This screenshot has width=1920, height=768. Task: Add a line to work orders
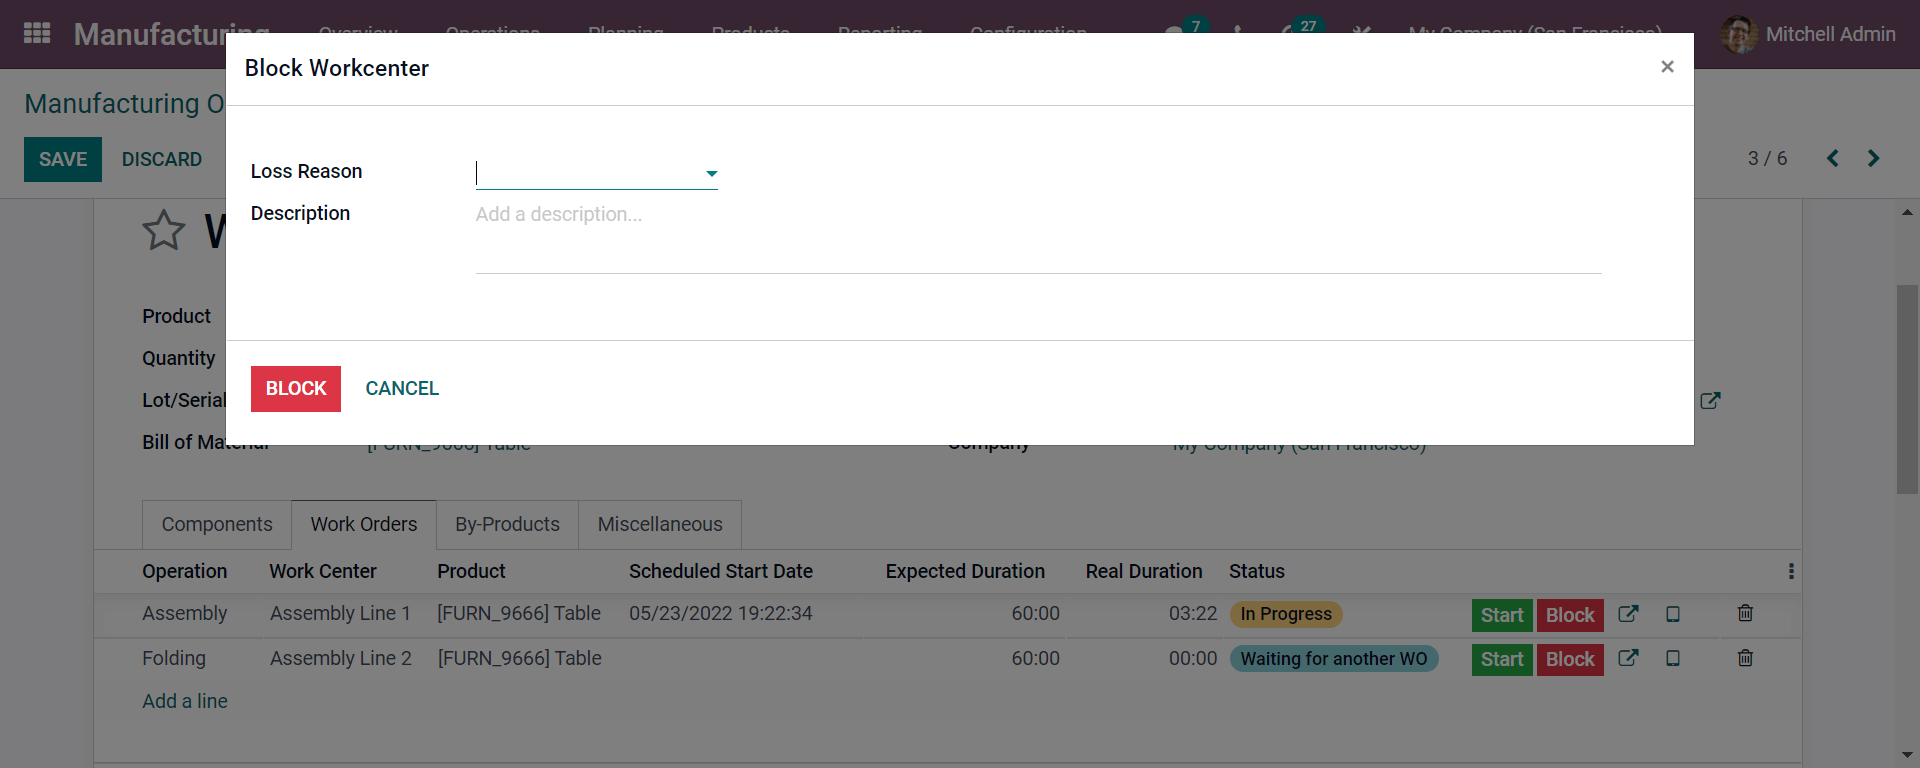click(185, 701)
